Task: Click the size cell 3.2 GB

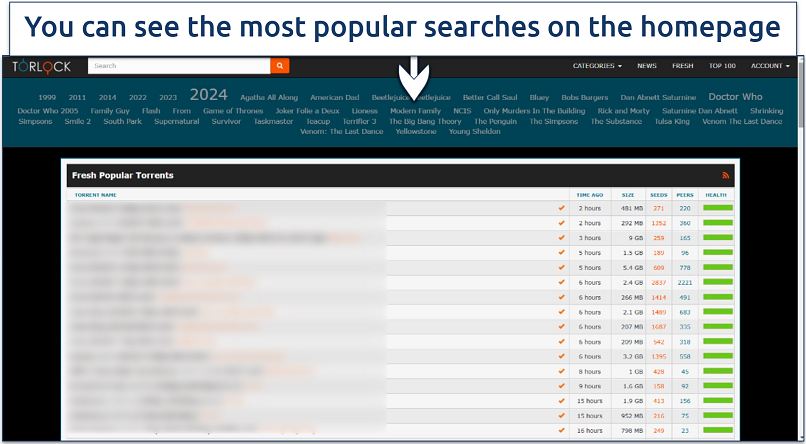Action: click(x=633, y=356)
